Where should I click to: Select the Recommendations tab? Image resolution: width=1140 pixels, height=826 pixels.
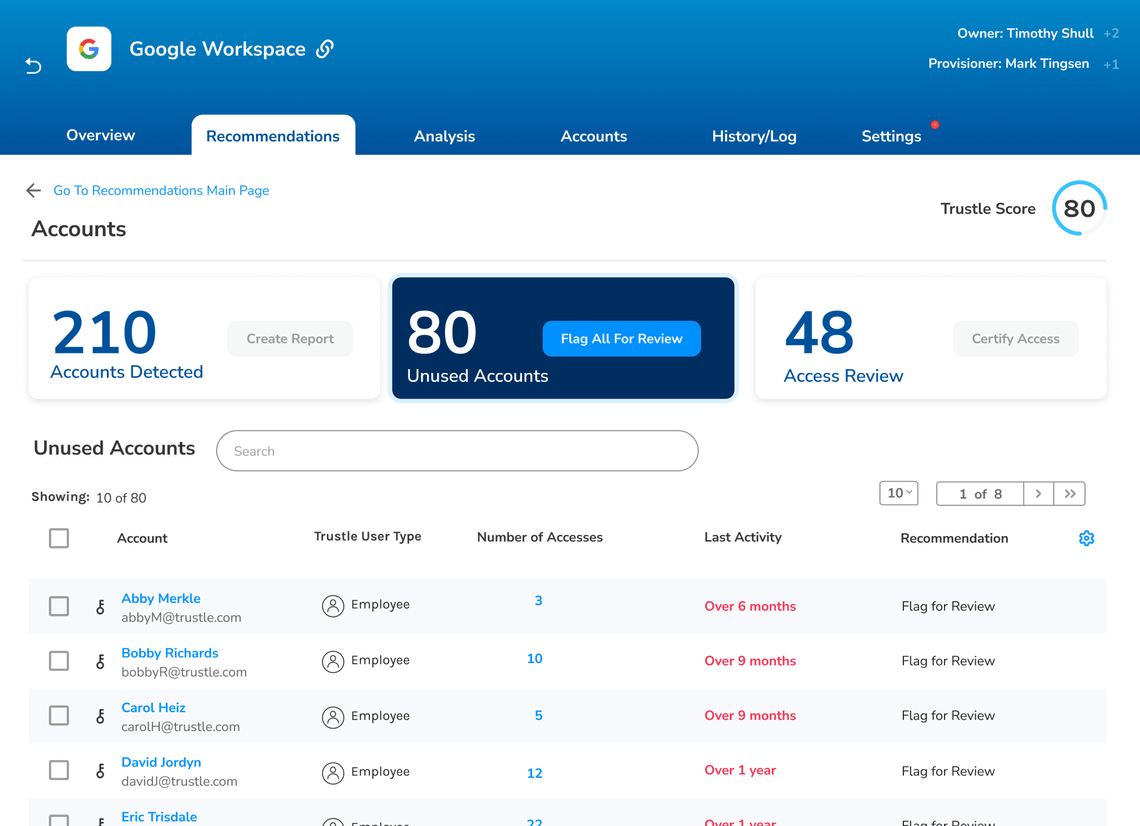point(273,136)
